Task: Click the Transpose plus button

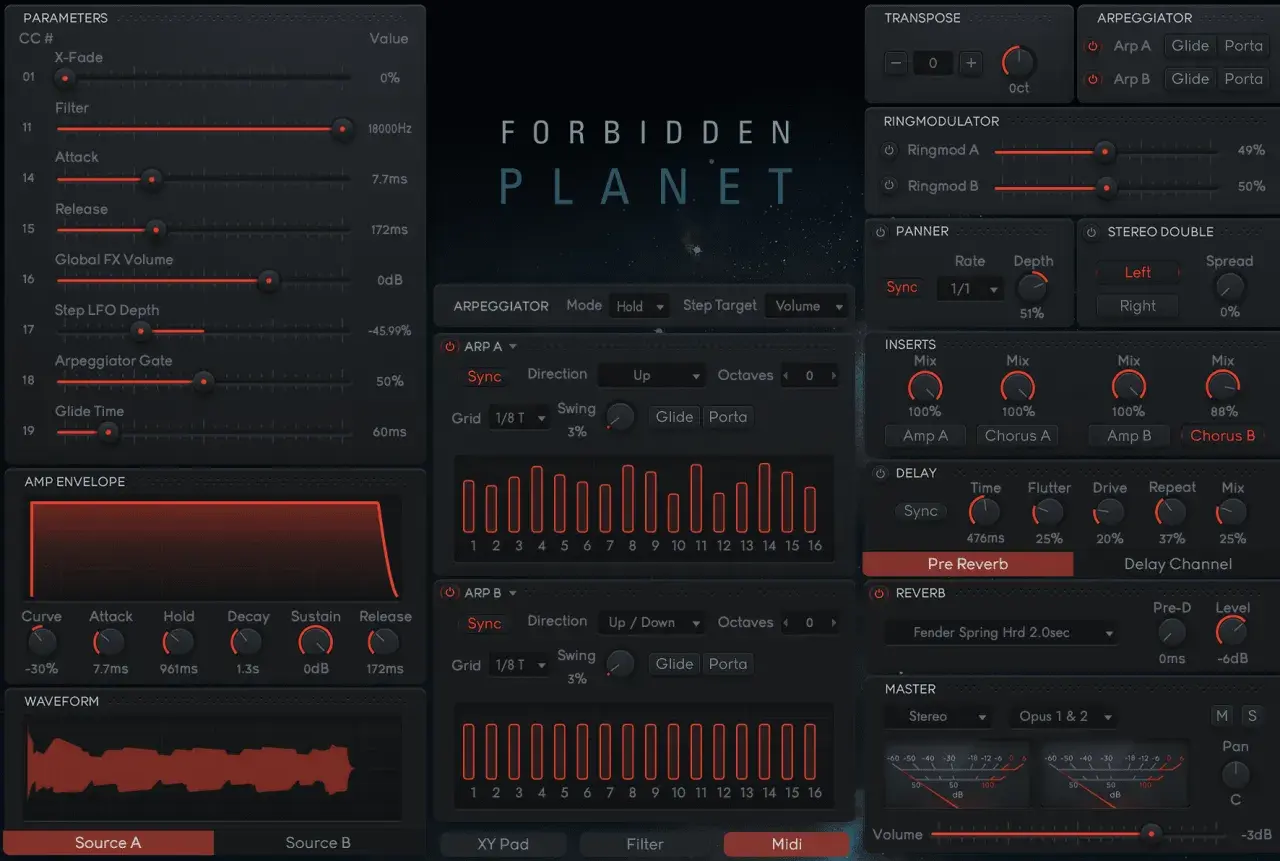Action: (x=970, y=63)
